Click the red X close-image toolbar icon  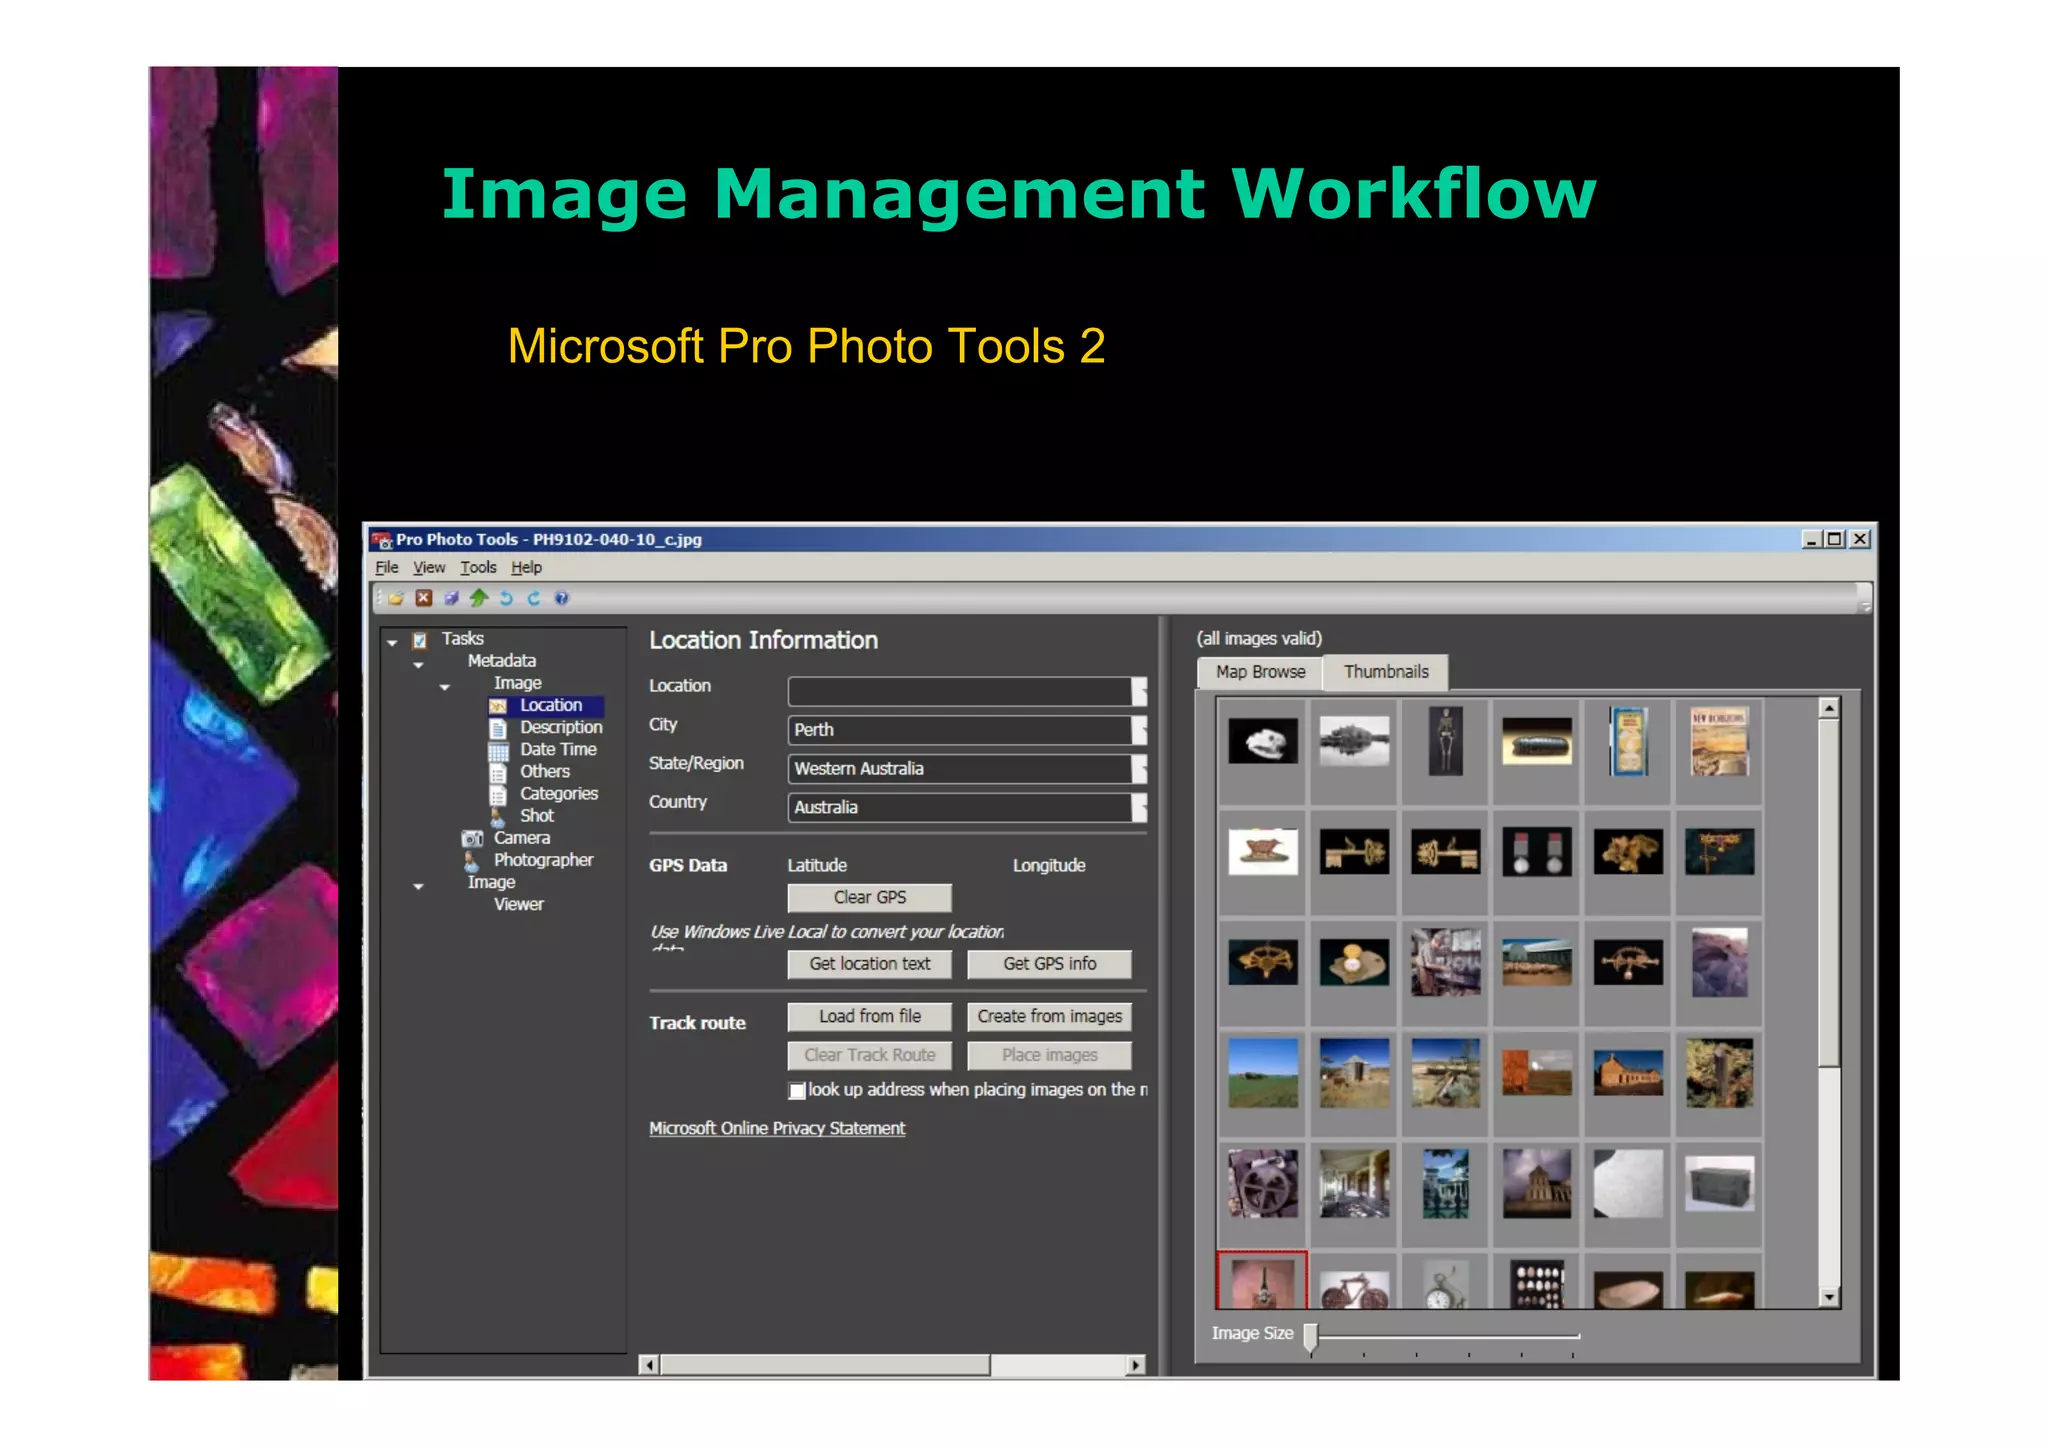pos(424,598)
